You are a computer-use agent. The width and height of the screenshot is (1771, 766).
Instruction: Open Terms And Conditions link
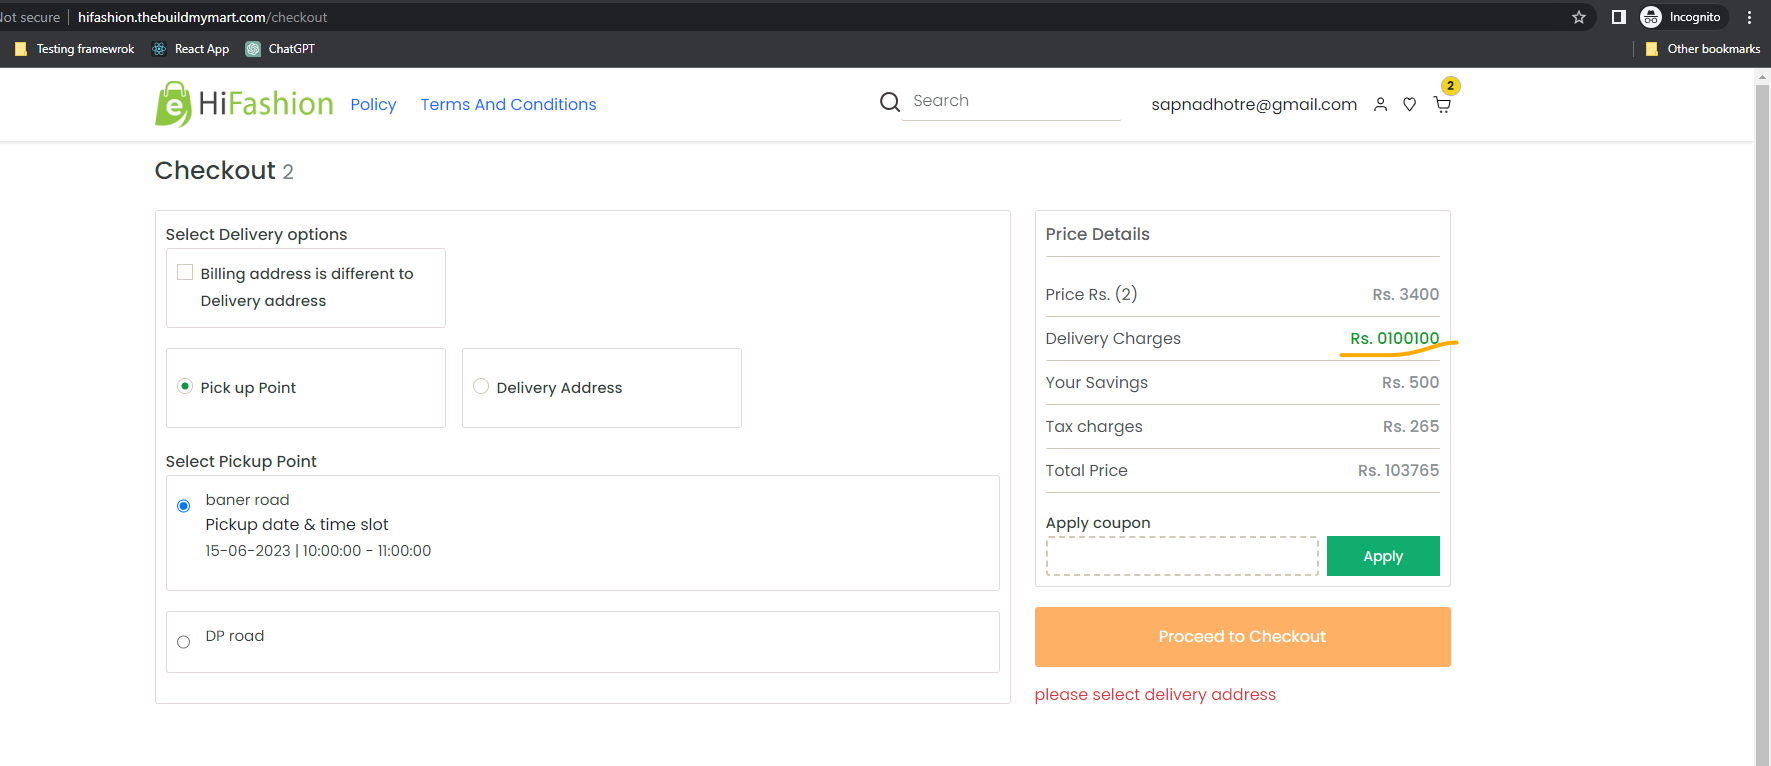click(x=508, y=105)
